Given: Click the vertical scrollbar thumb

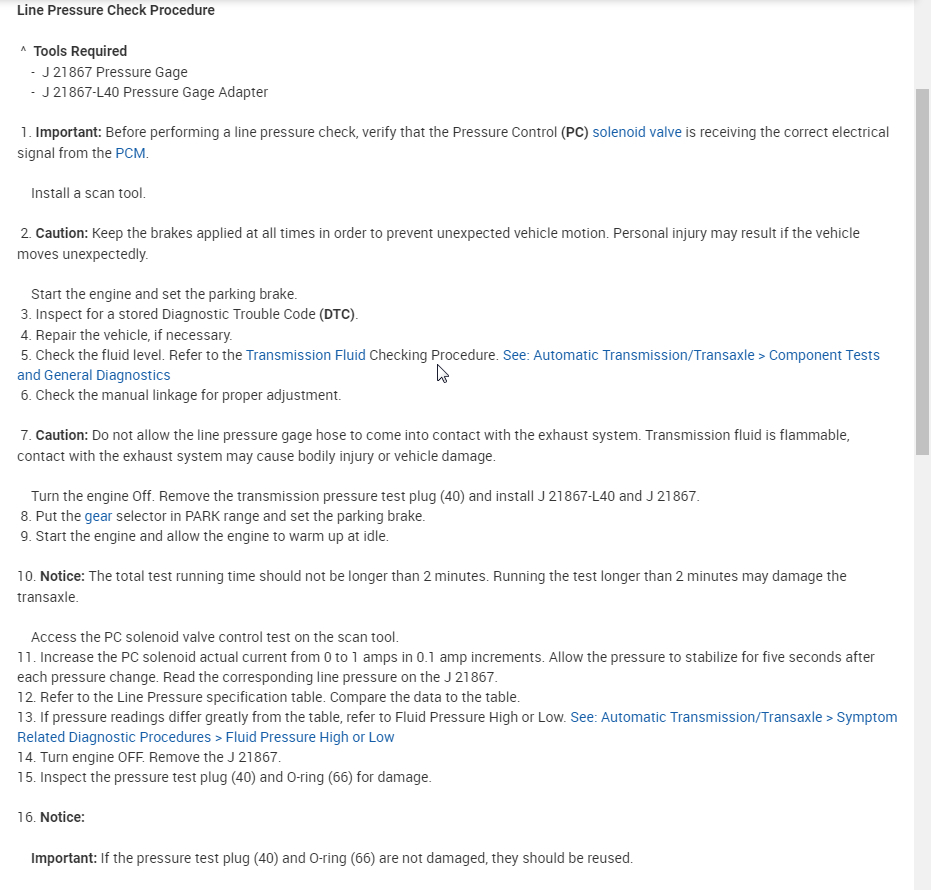Looking at the screenshot, I should [x=922, y=270].
